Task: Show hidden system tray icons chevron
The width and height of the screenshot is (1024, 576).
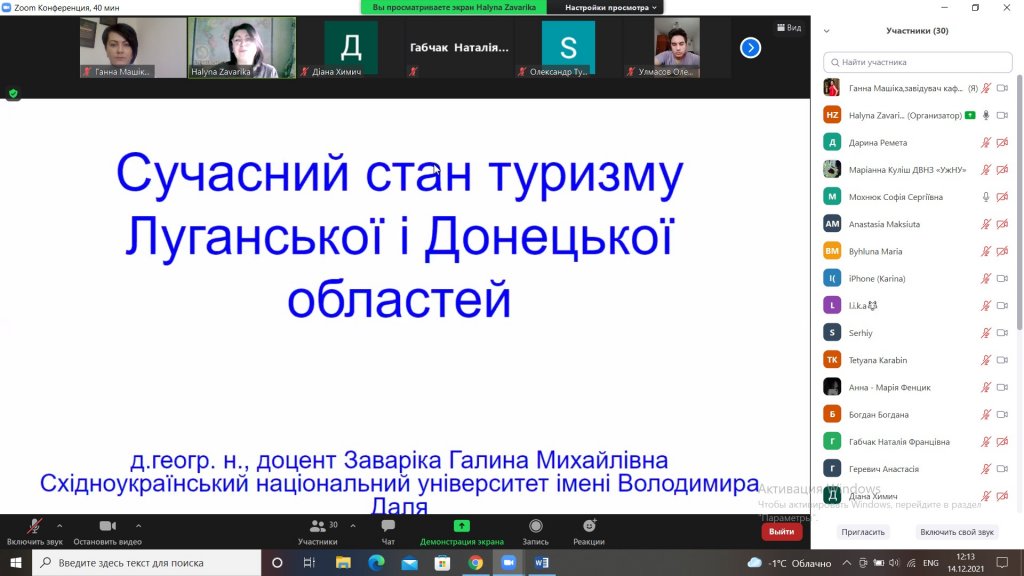Action: click(846, 562)
